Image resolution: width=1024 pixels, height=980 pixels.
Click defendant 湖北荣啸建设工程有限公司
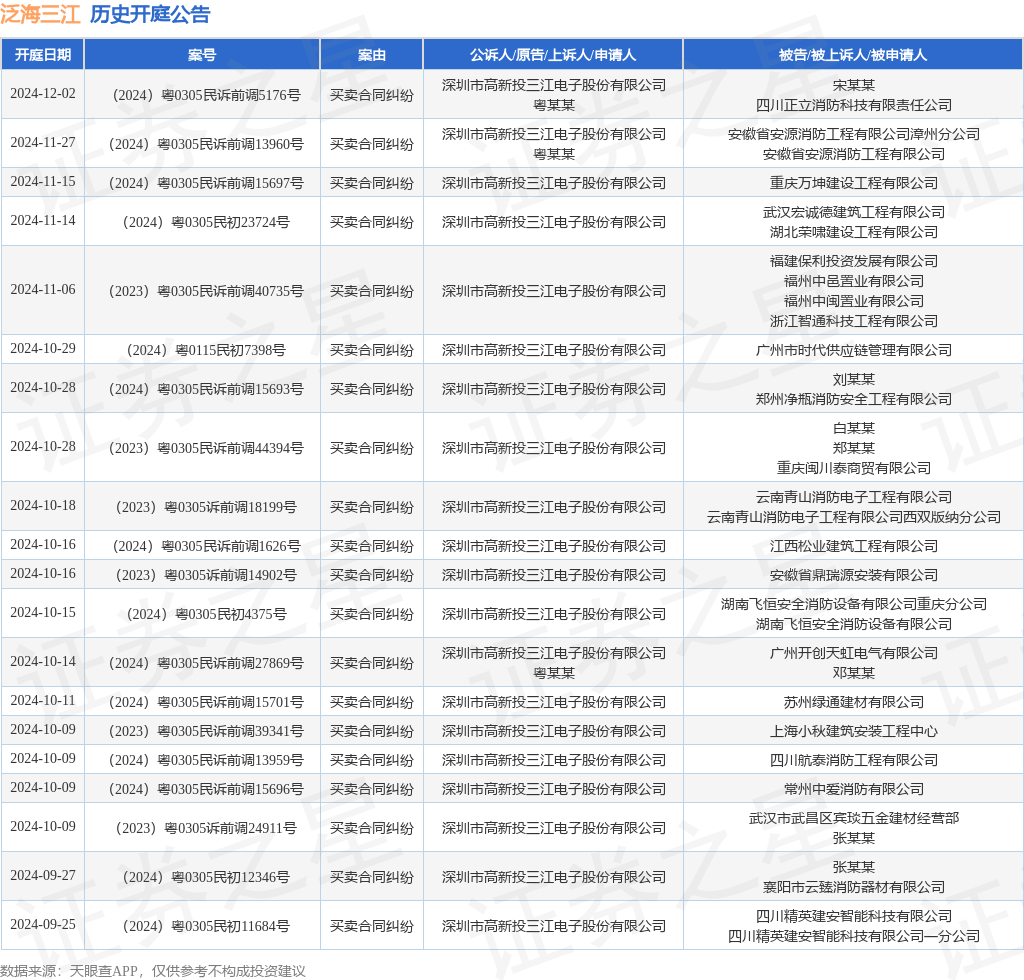(854, 232)
